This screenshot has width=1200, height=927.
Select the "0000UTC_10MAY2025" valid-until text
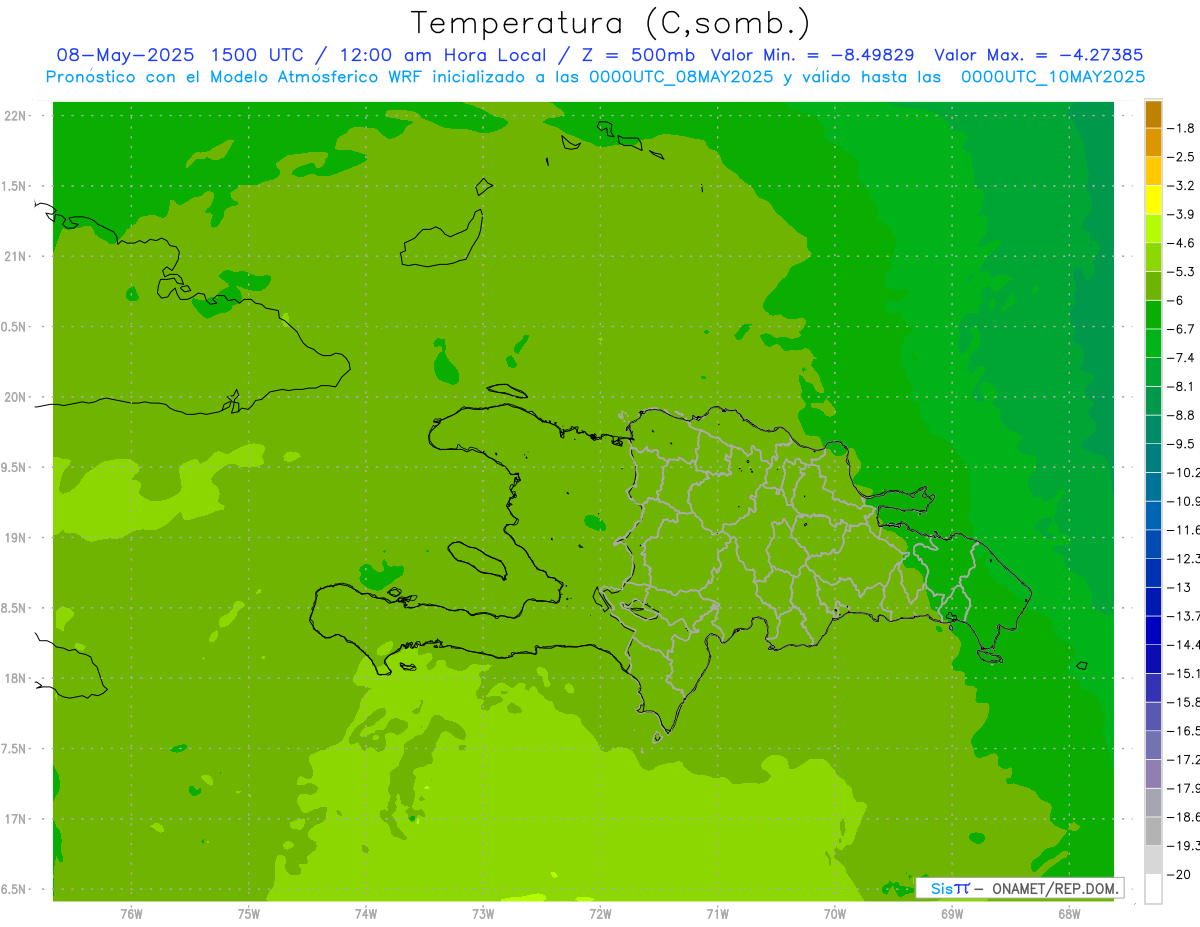[1052, 76]
